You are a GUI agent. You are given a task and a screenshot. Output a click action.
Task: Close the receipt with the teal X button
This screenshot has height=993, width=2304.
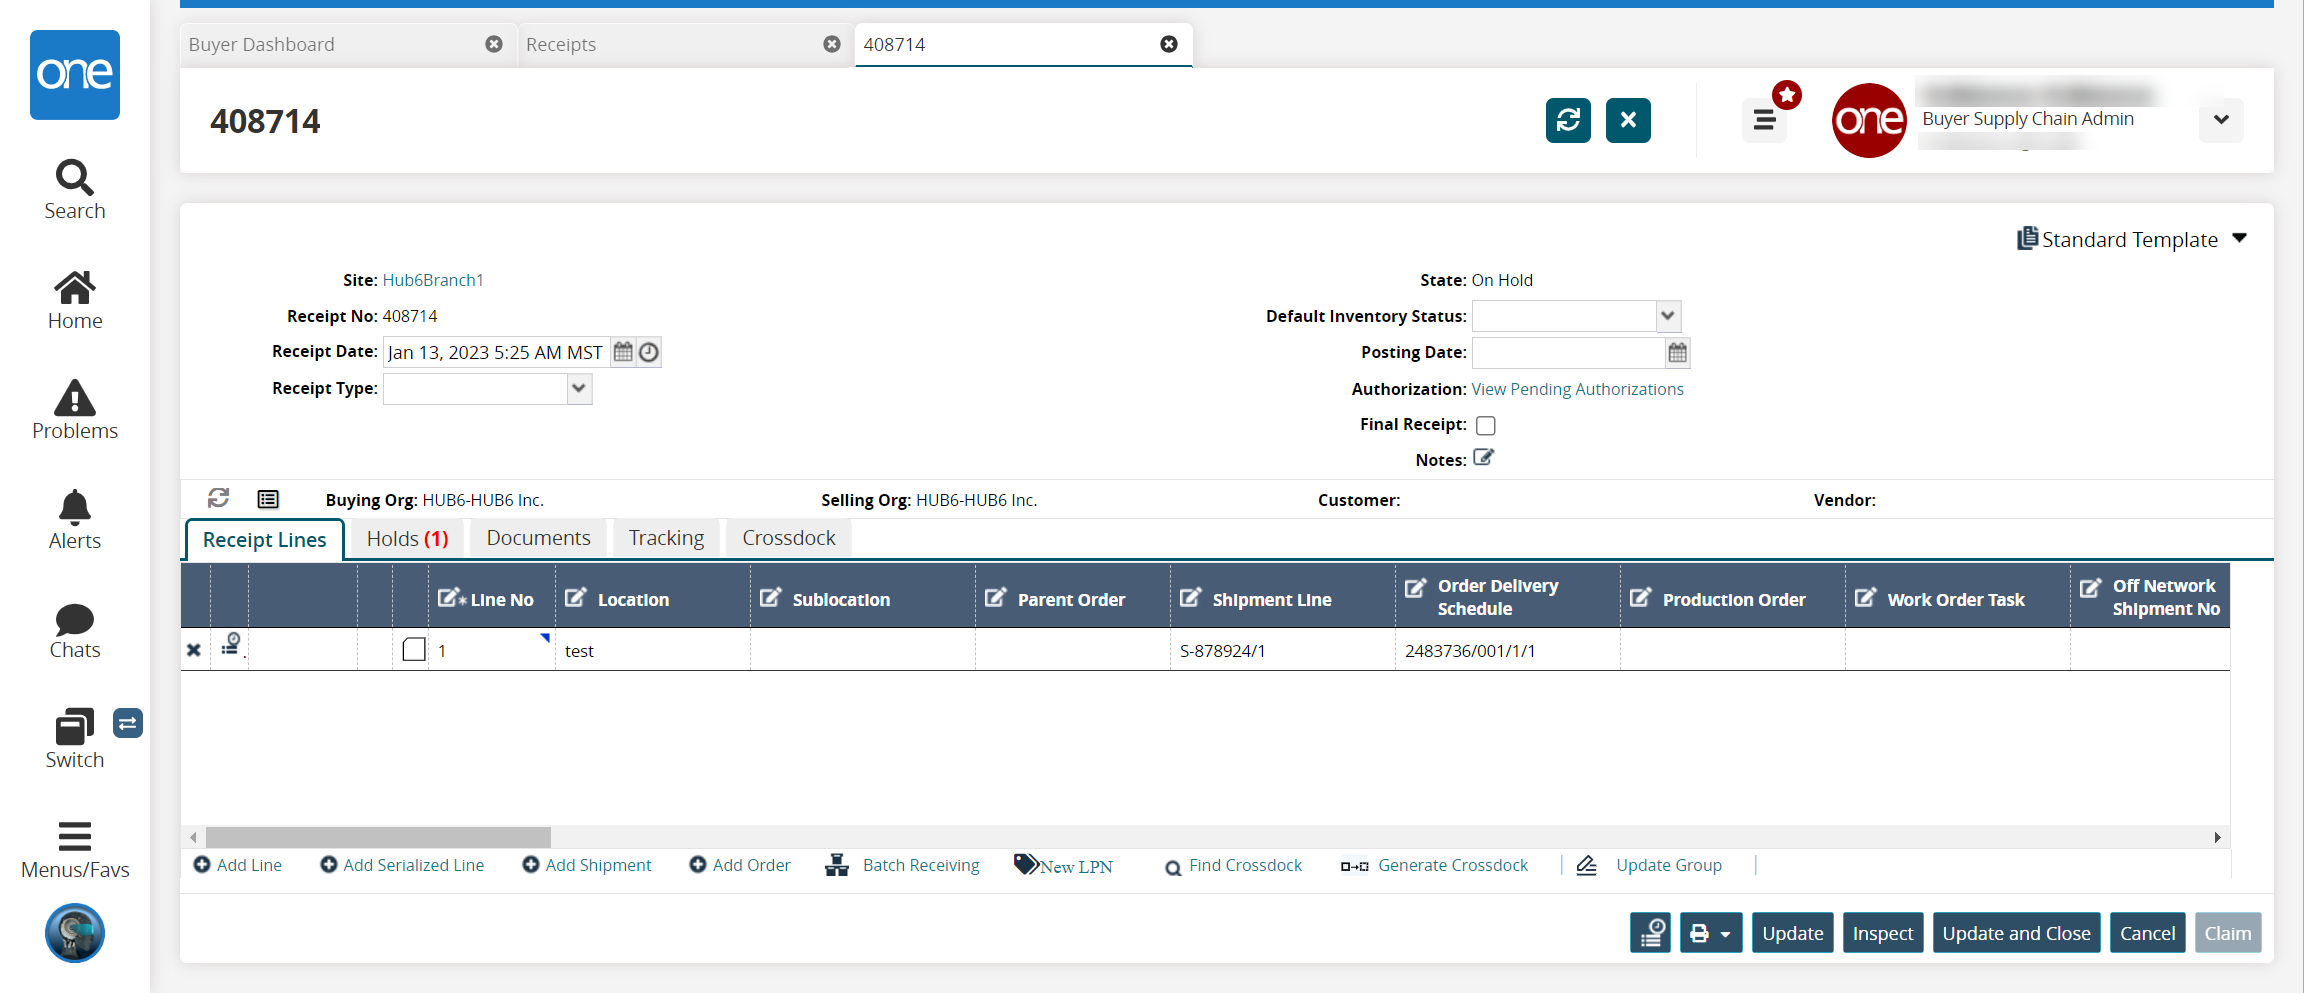click(1628, 120)
